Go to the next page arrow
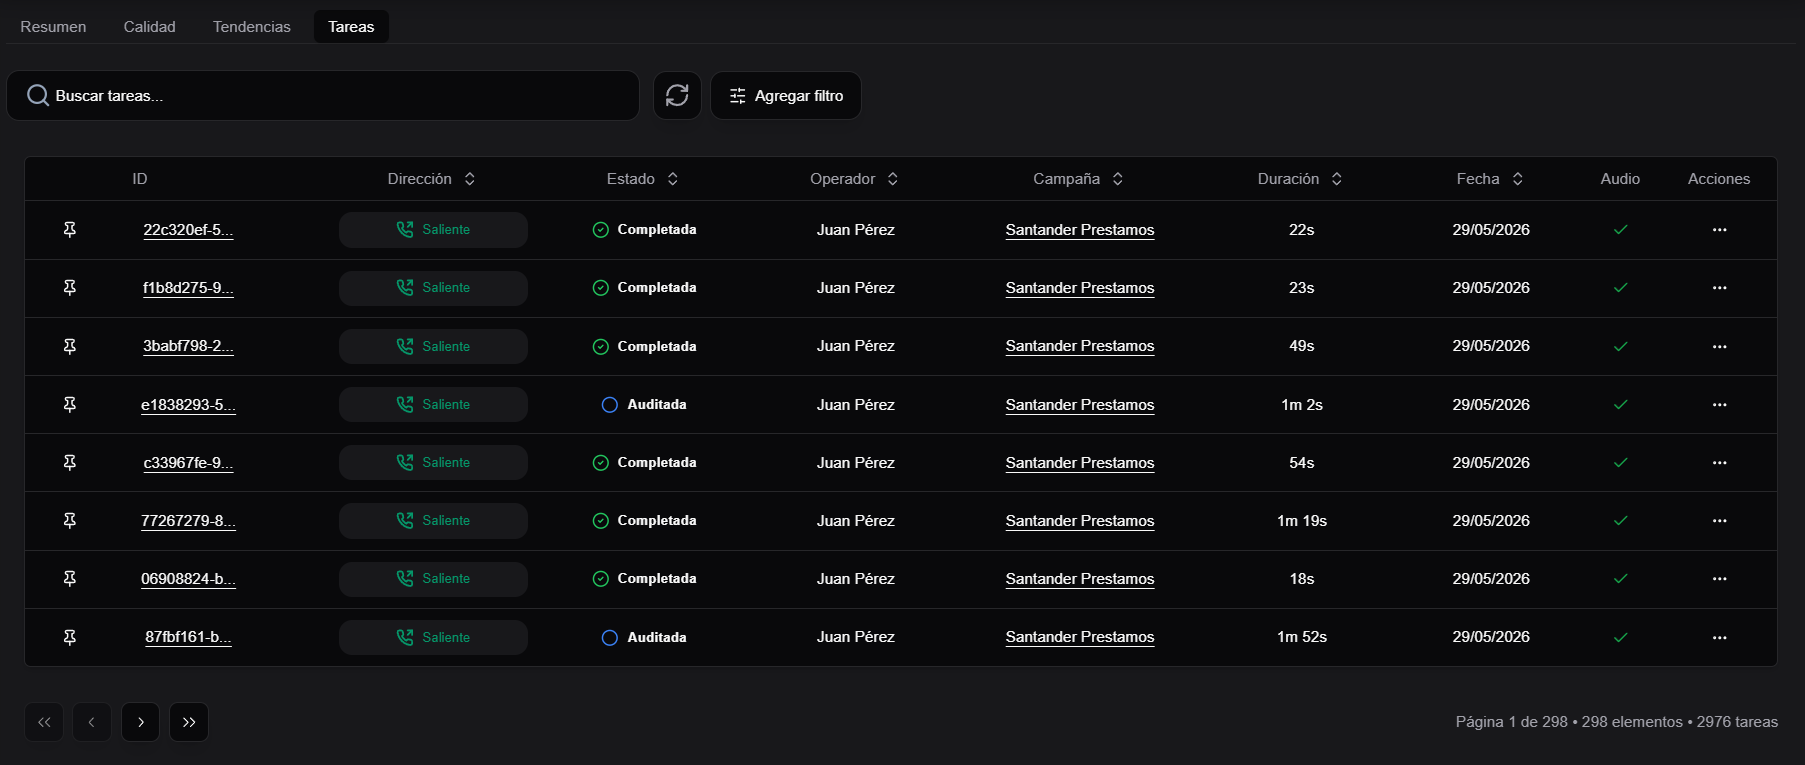This screenshot has width=1805, height=765. click(141, 722)
